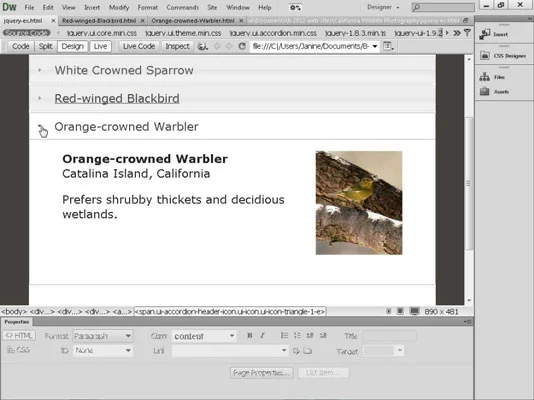Open live view options icon next to address
Image resolution: width=534 pixels, height=400 pixels.
[x=388, y=46]
